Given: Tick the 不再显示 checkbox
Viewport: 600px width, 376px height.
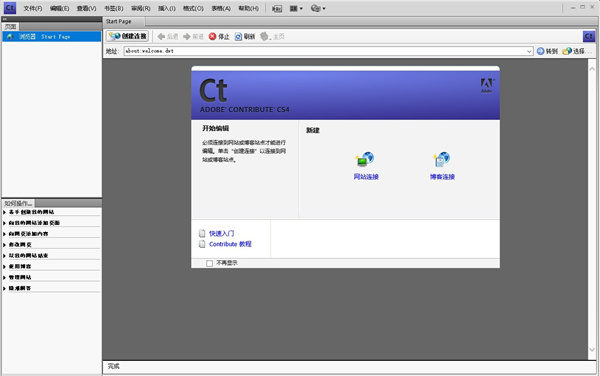Looking at the screenshot, I should tap(209, 263).
